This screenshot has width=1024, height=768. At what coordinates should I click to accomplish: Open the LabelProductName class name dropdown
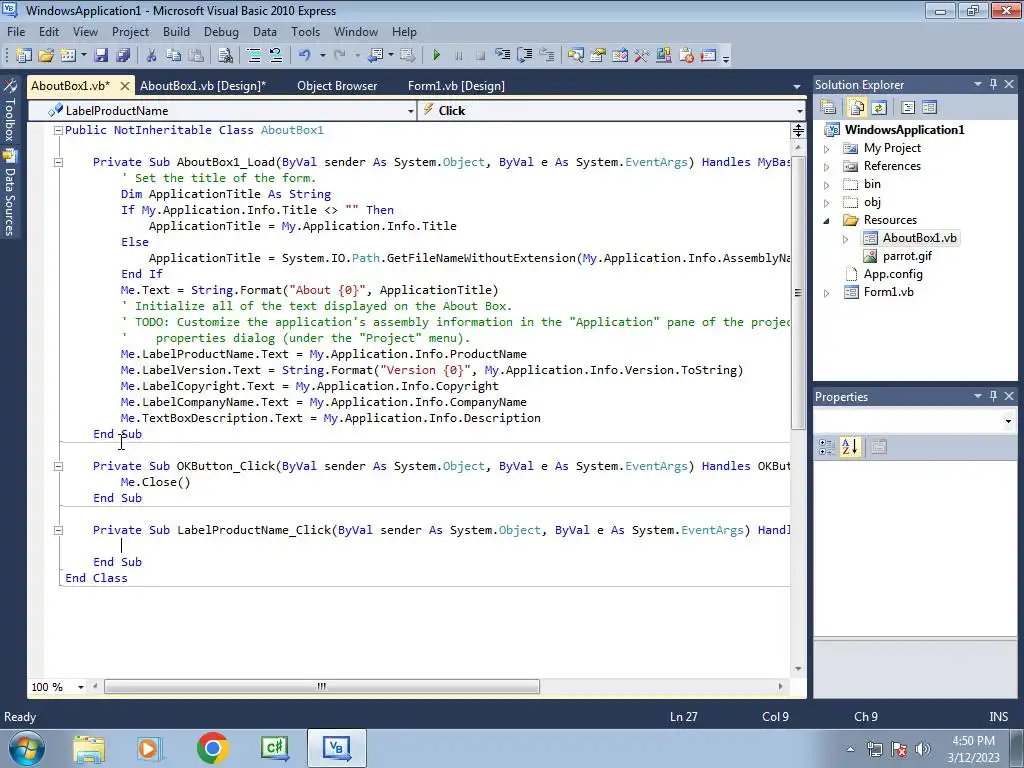[411, 111]
